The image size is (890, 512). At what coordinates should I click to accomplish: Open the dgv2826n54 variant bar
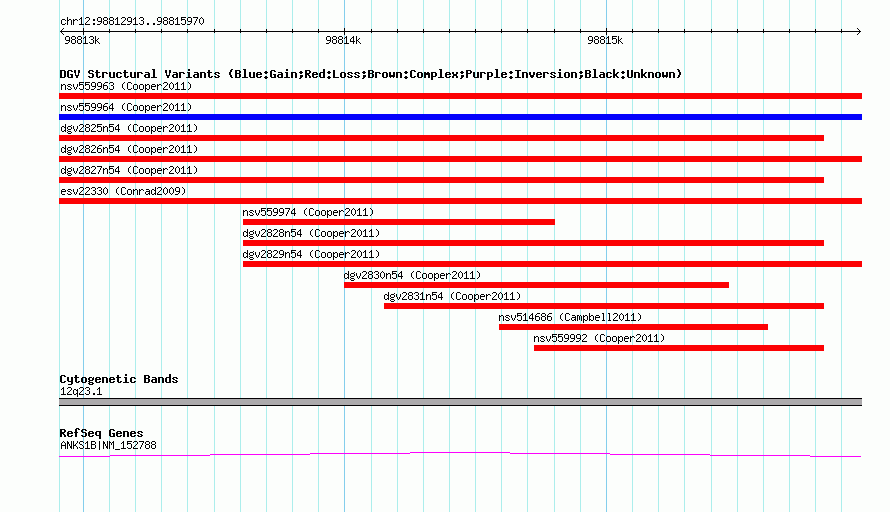point(460,159)
